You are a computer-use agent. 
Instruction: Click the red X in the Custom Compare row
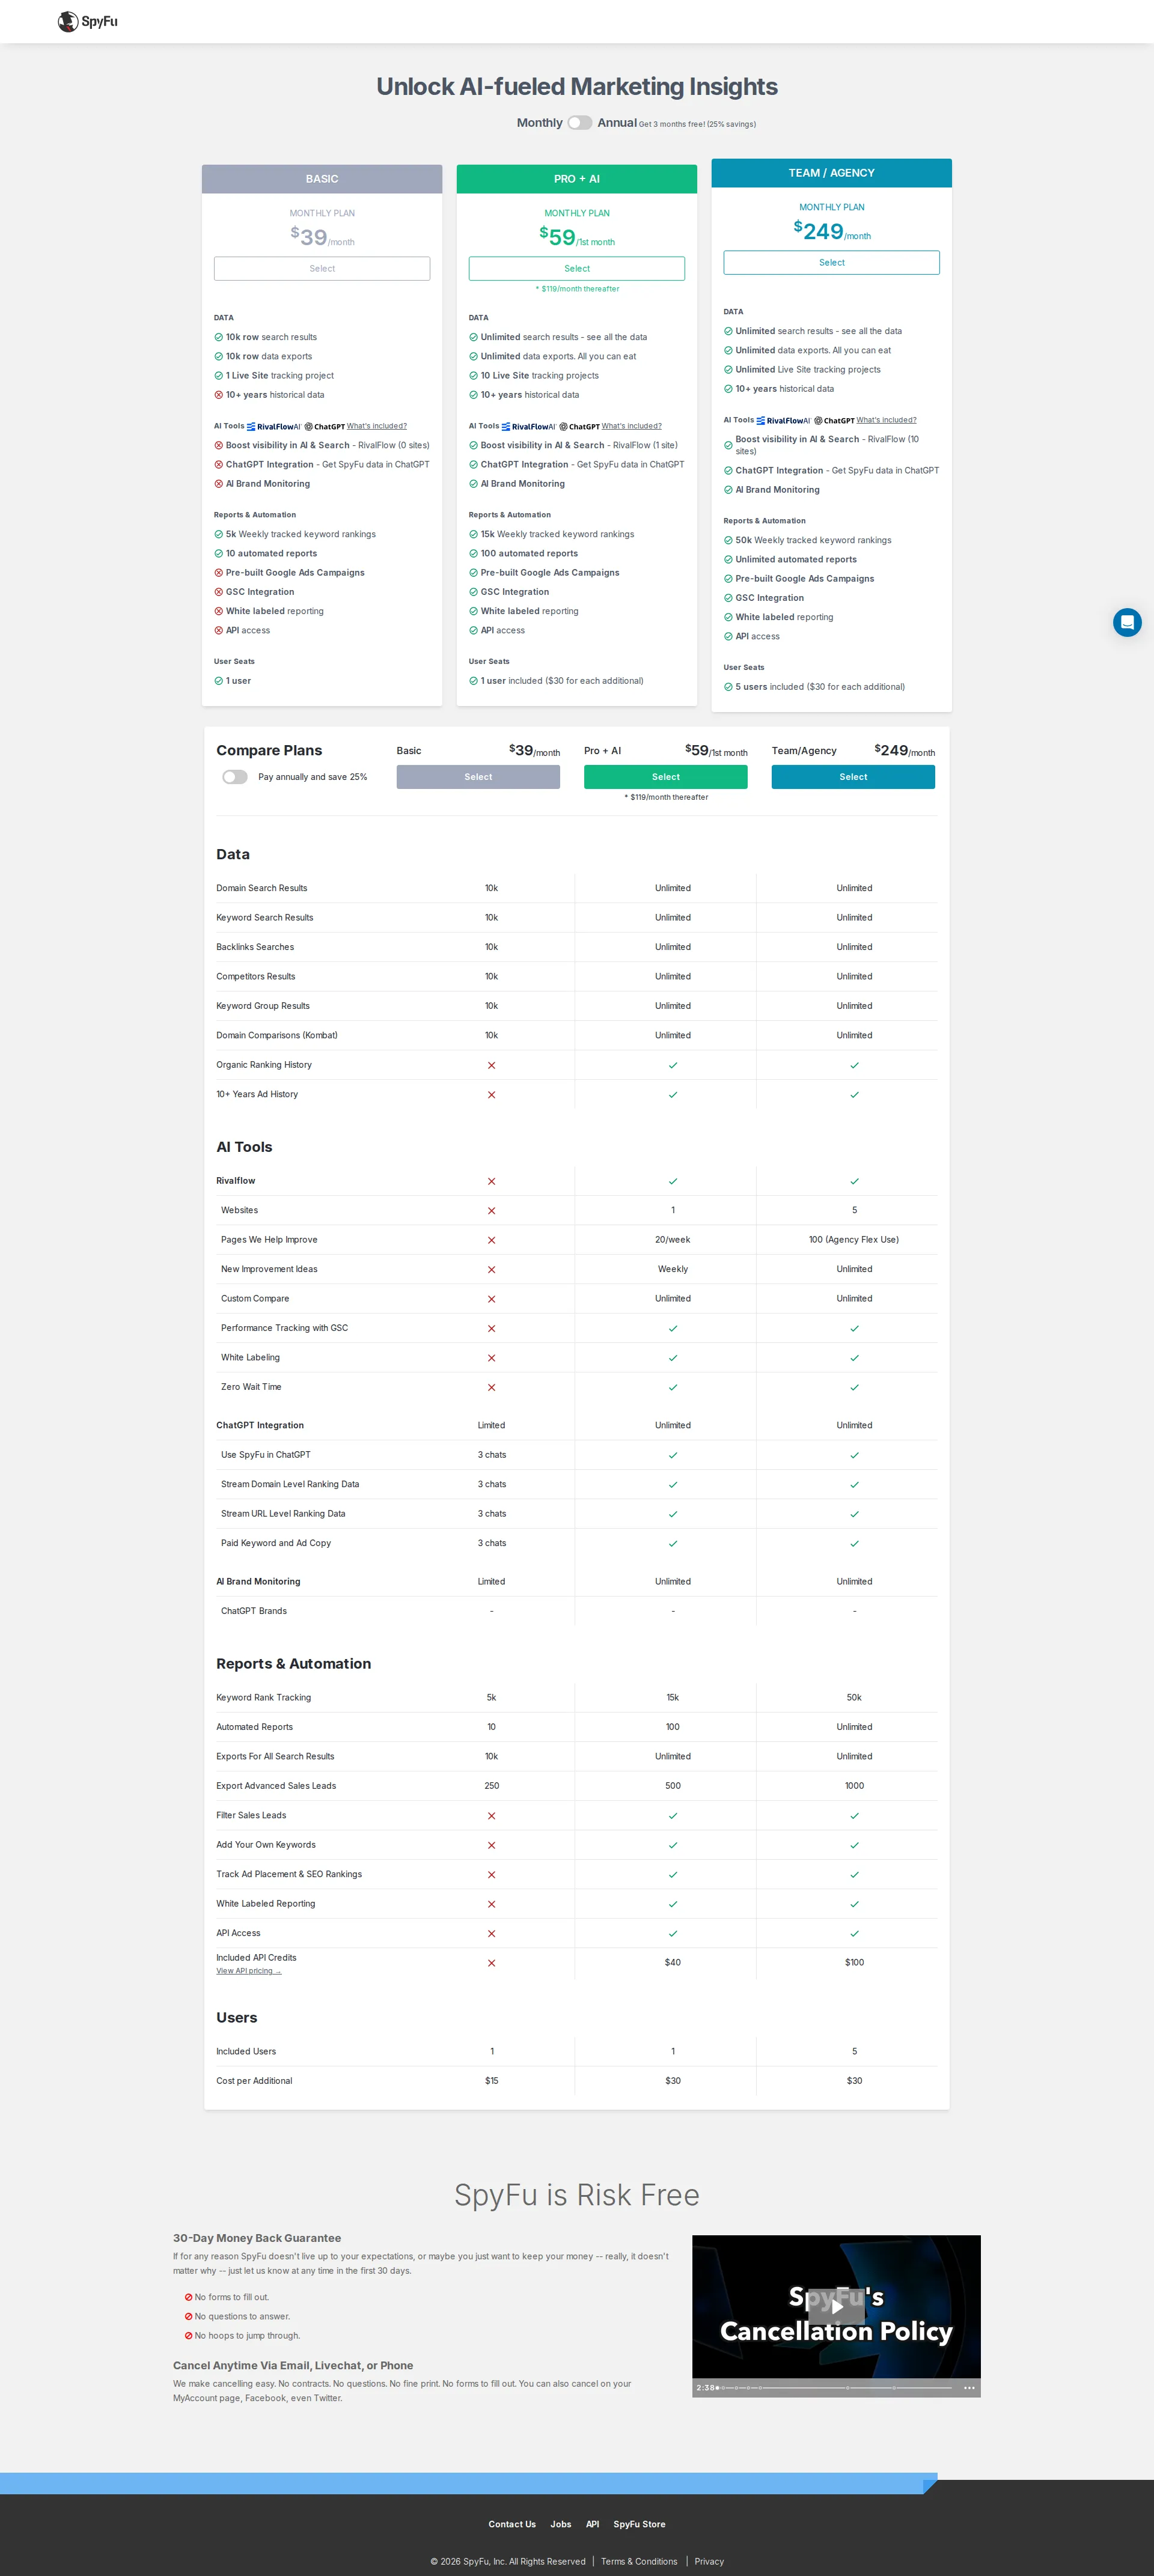(491, 1299)
